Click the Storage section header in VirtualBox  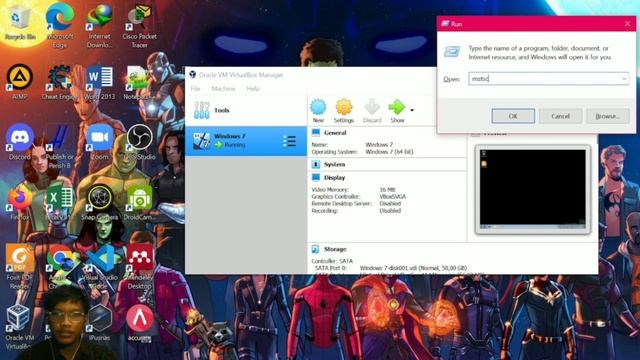[x=335, y=249]
